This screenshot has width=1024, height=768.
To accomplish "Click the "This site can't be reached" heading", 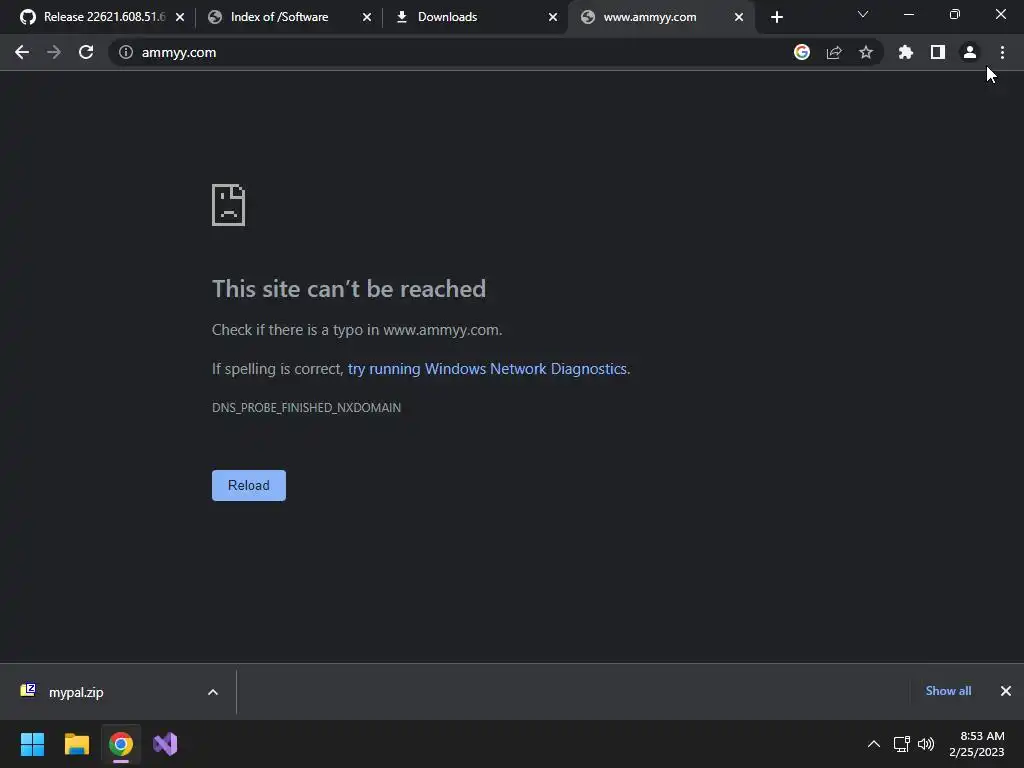I will 349,289.
